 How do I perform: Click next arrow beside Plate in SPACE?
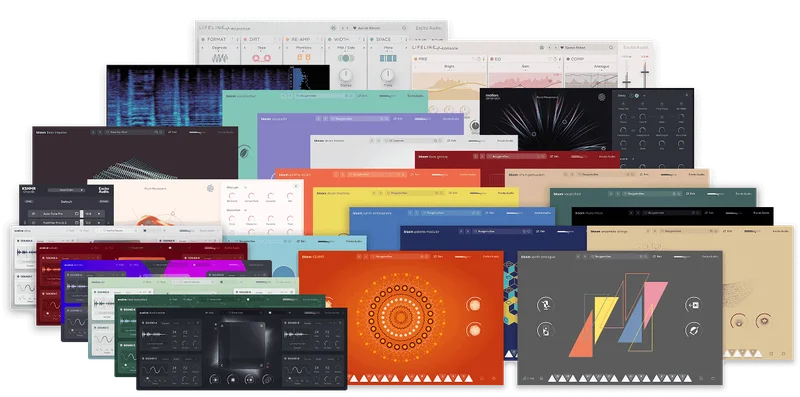click(405, 47)
